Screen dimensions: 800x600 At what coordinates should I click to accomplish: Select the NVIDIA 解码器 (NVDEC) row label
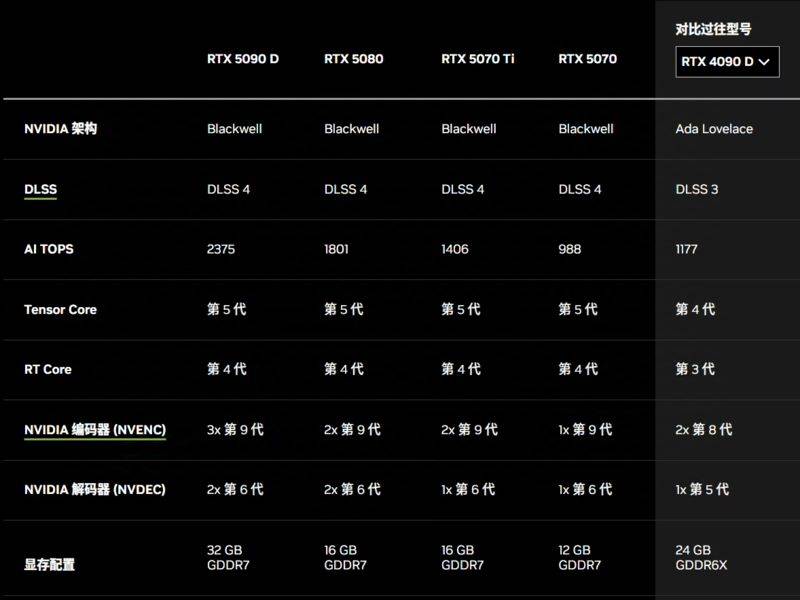click(95, 490)
